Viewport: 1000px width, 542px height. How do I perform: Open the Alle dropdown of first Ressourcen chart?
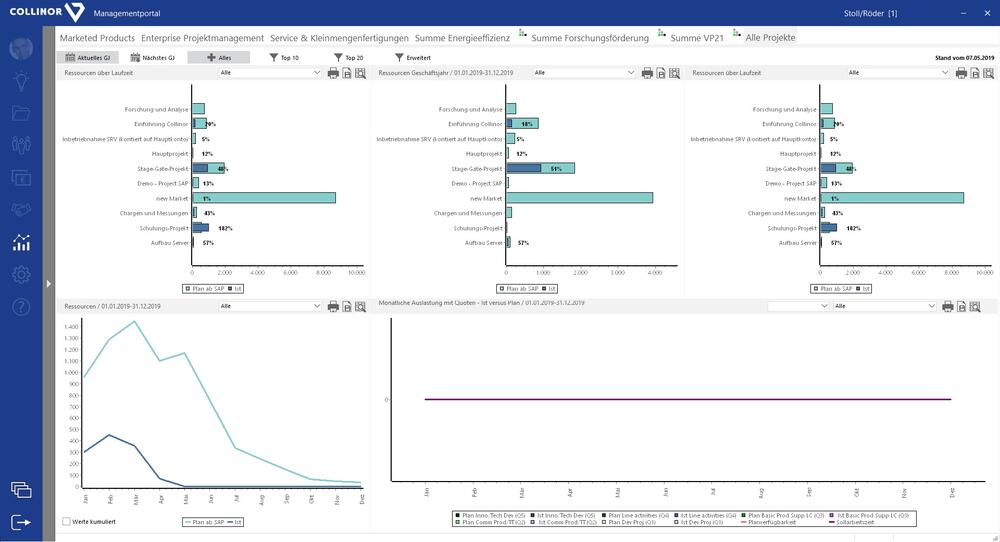click(270, 73)
